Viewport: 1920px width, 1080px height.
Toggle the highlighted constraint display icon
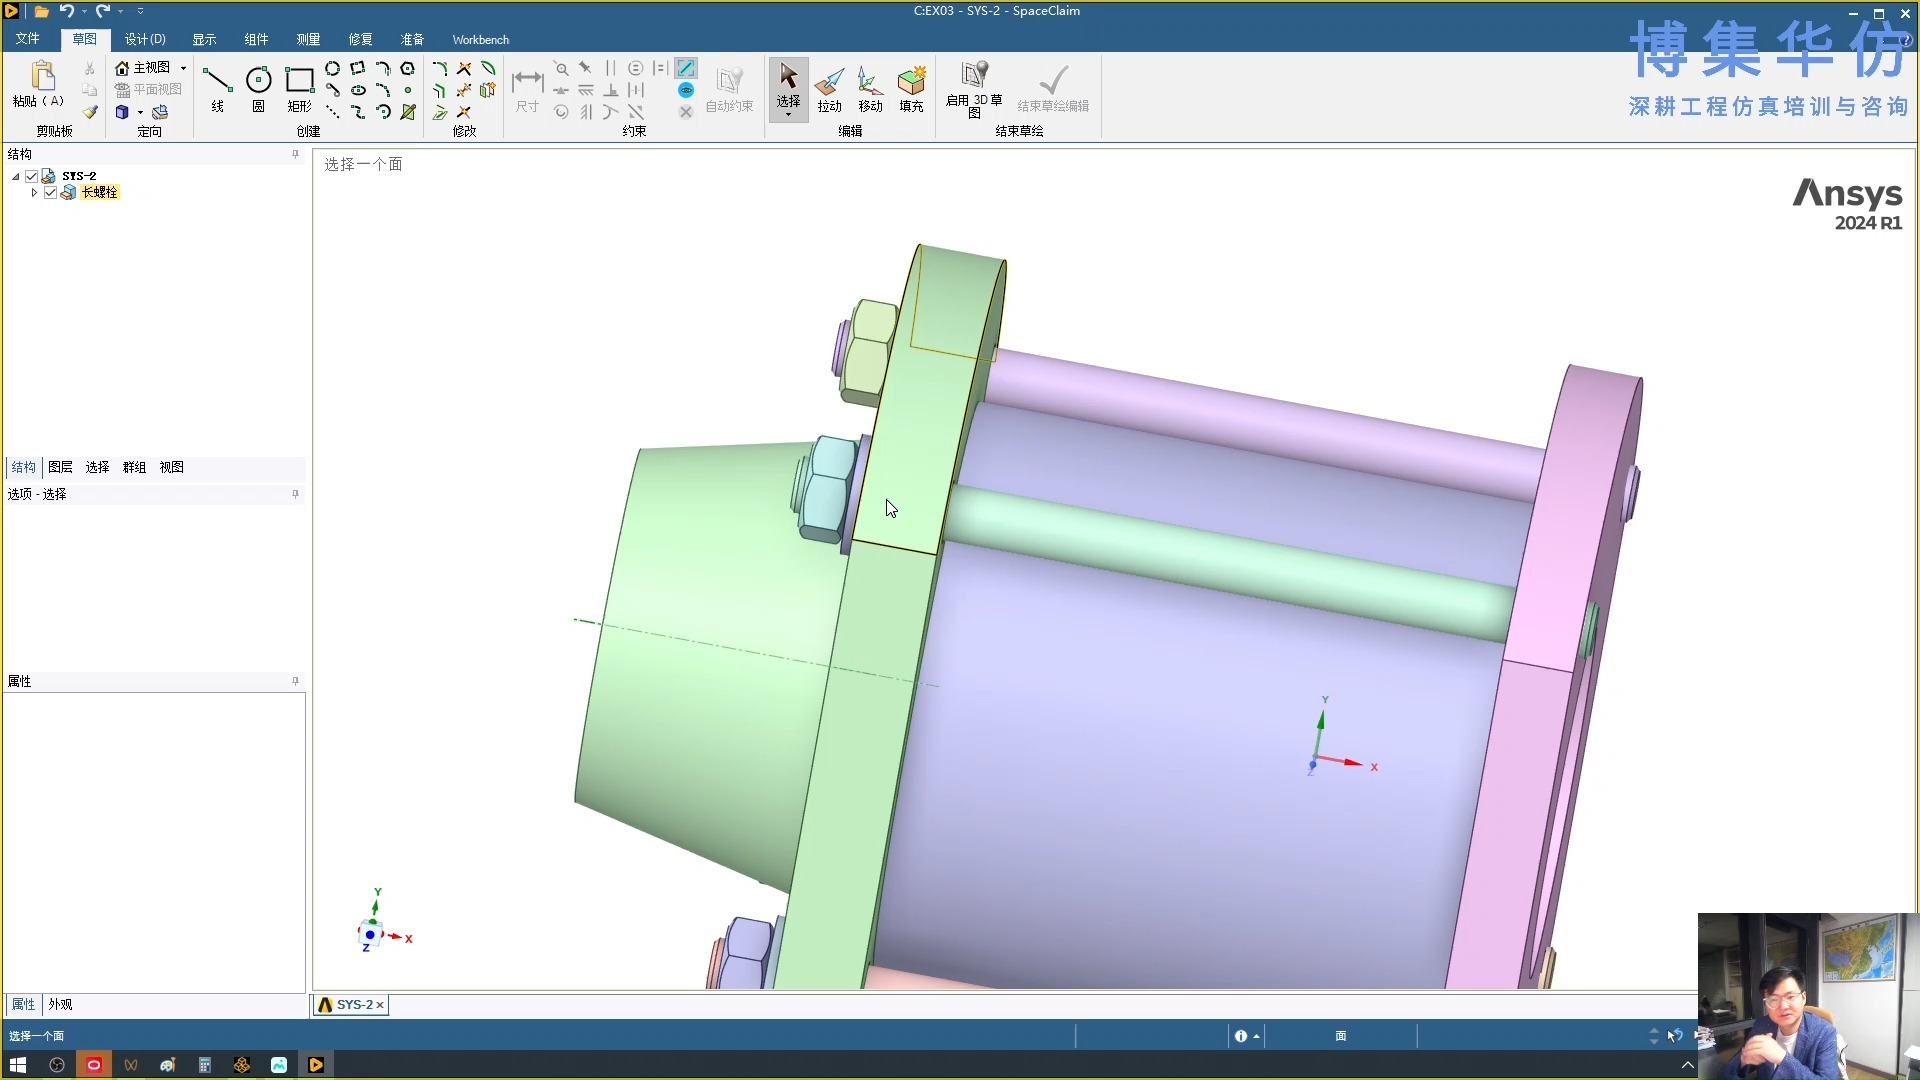pos(685,68)
